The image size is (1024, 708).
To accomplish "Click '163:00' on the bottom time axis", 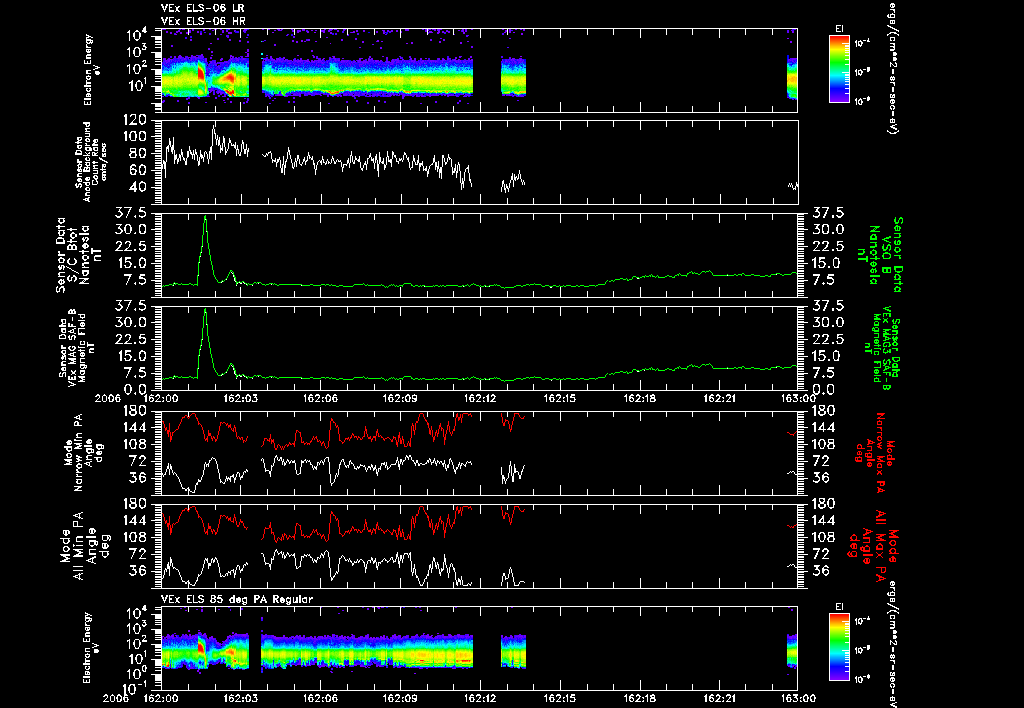I will [798, 698].
